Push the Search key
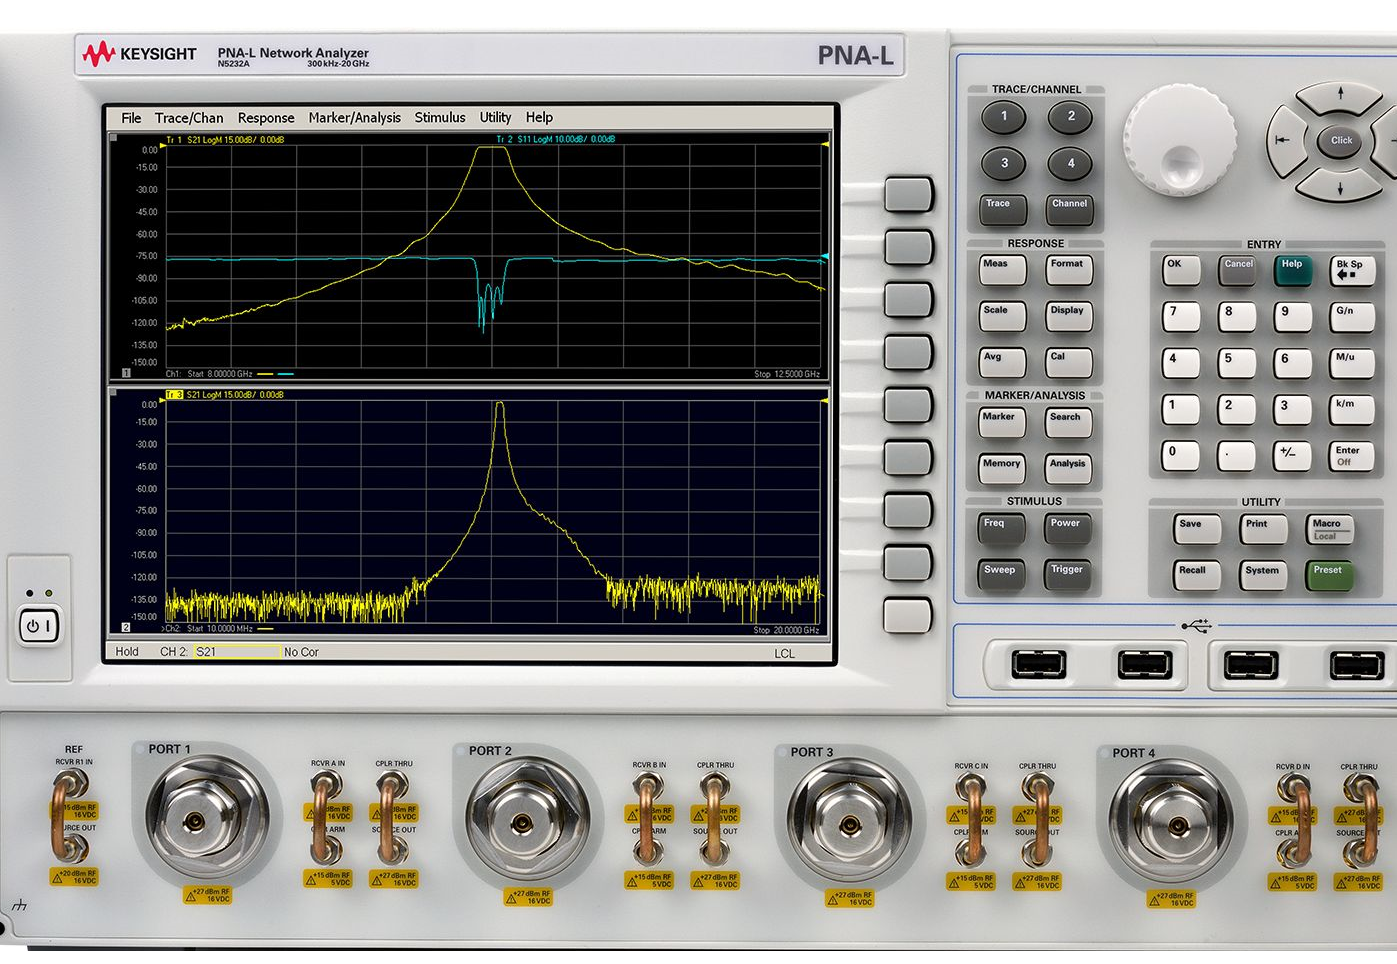The image size is (1397, 964). (1069, 422)
